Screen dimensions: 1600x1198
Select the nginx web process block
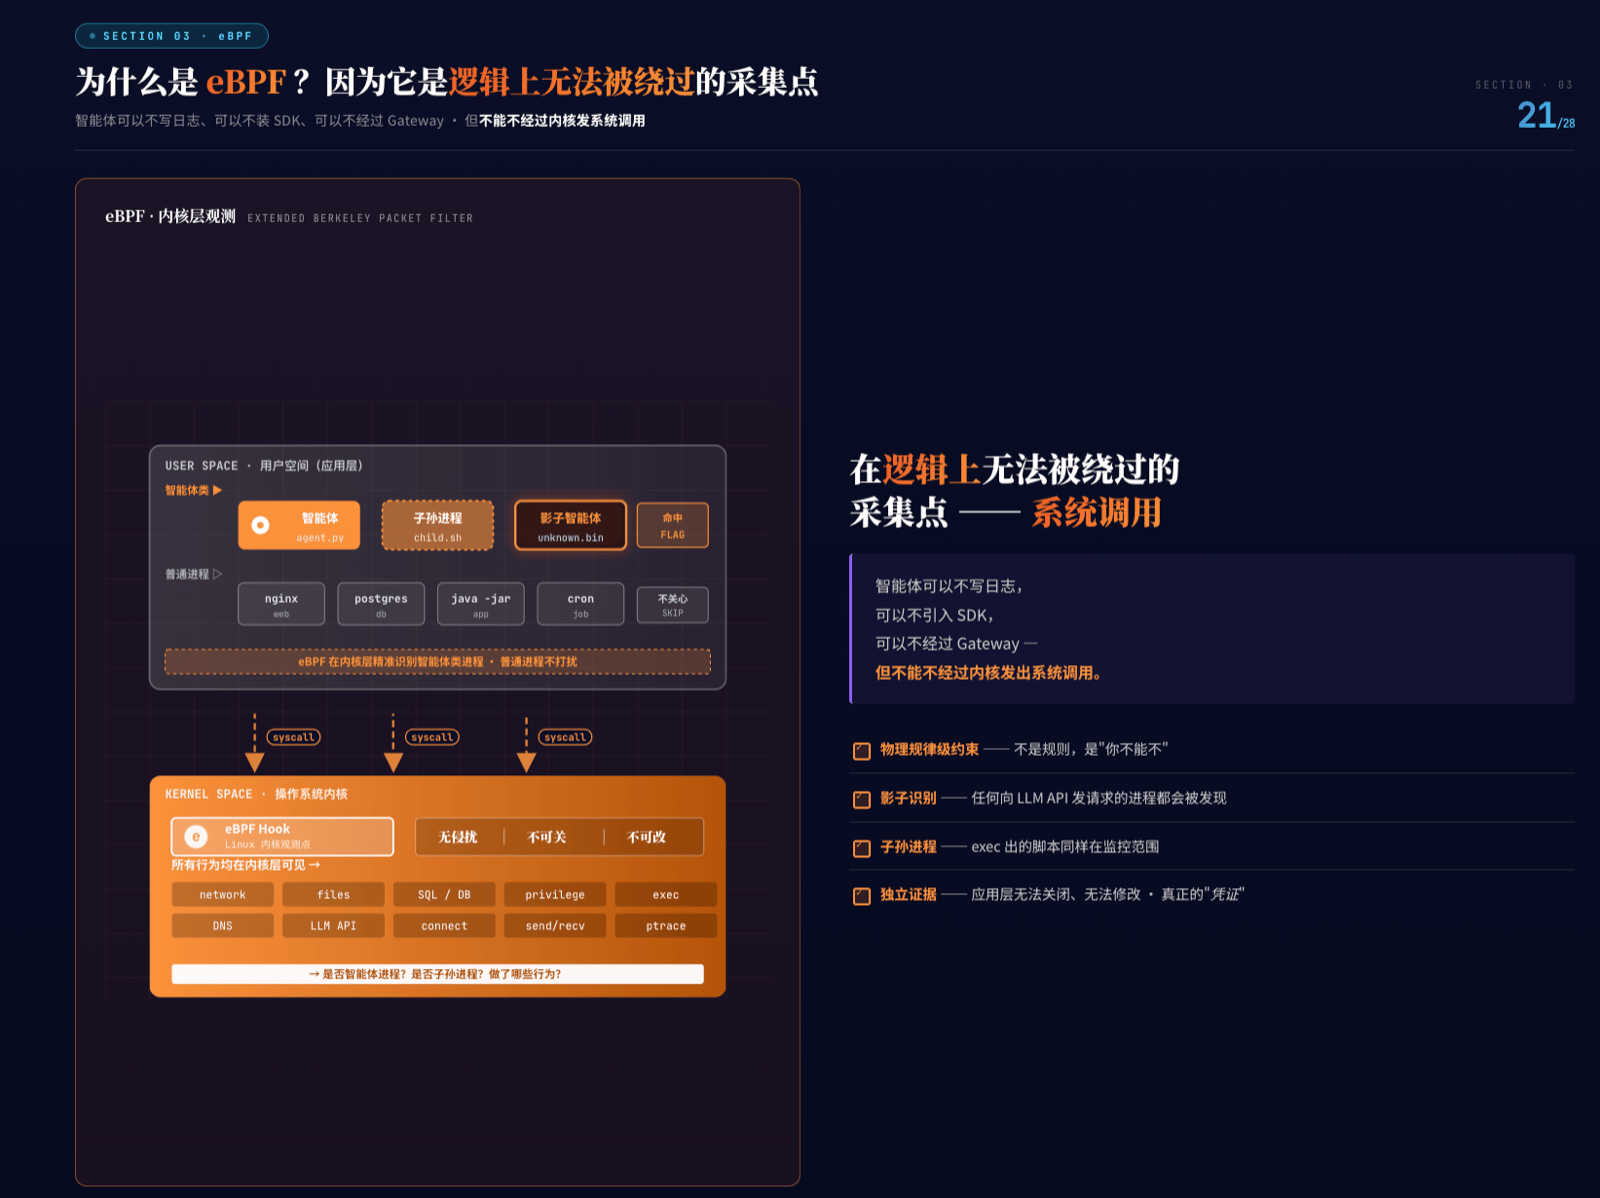click(280, 603)
